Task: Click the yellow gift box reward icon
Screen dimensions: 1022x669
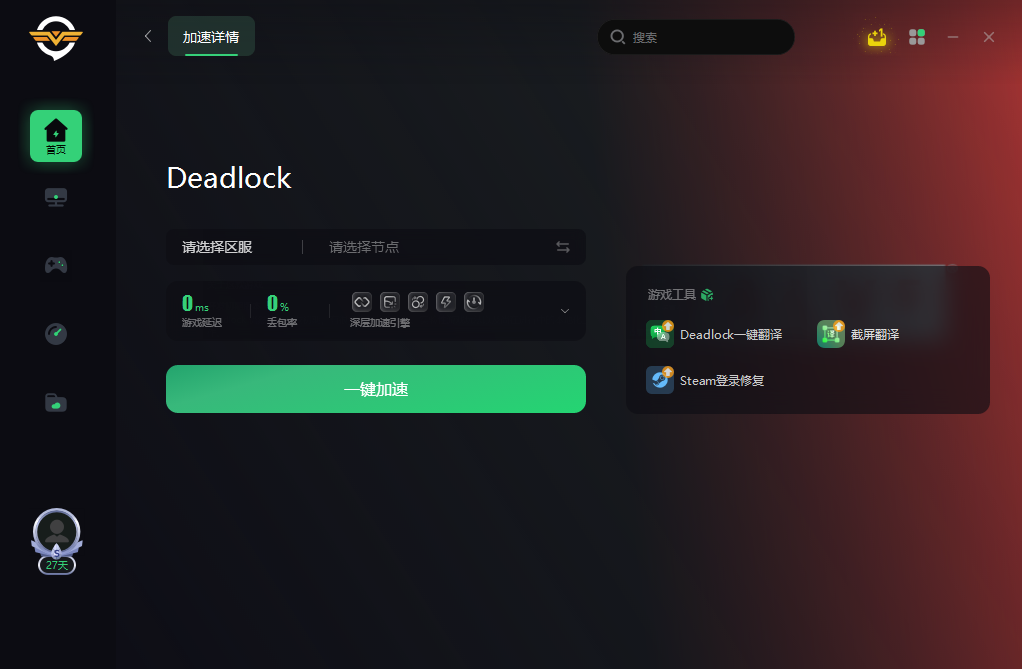Action: coord(877,37)
